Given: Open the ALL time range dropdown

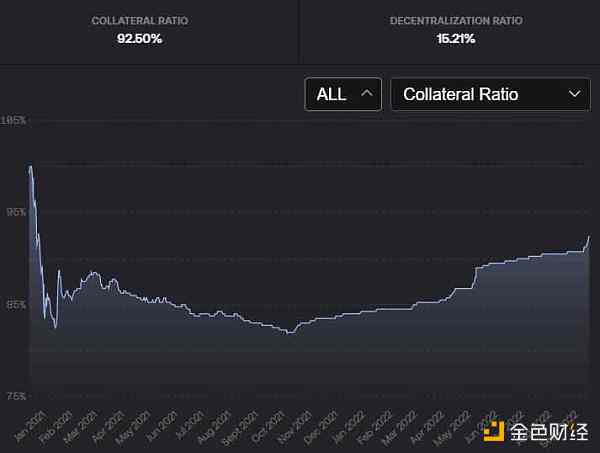Looking at the screenshot, I should click(x=343, y=94).
